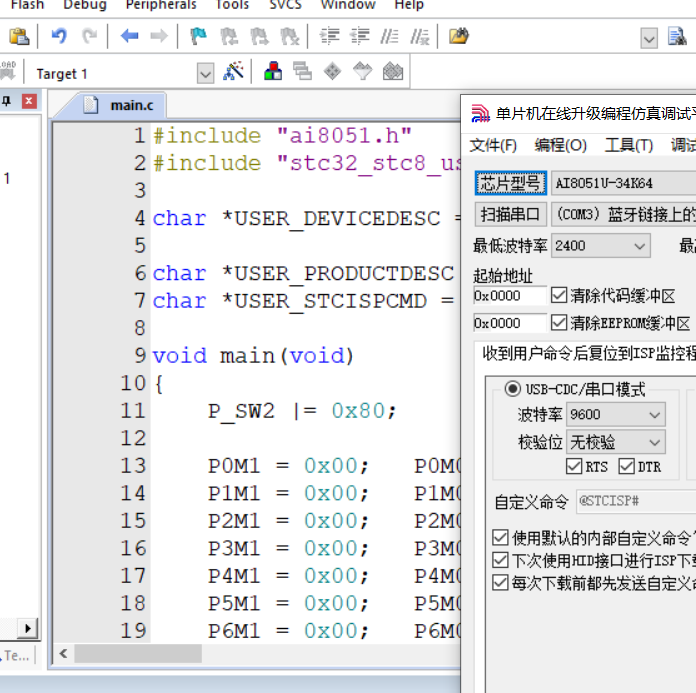Click the 自定义命令 @STCISP# field
This screenshot has width=696, height=693.
pyautogui.click(x=636, y=502)
